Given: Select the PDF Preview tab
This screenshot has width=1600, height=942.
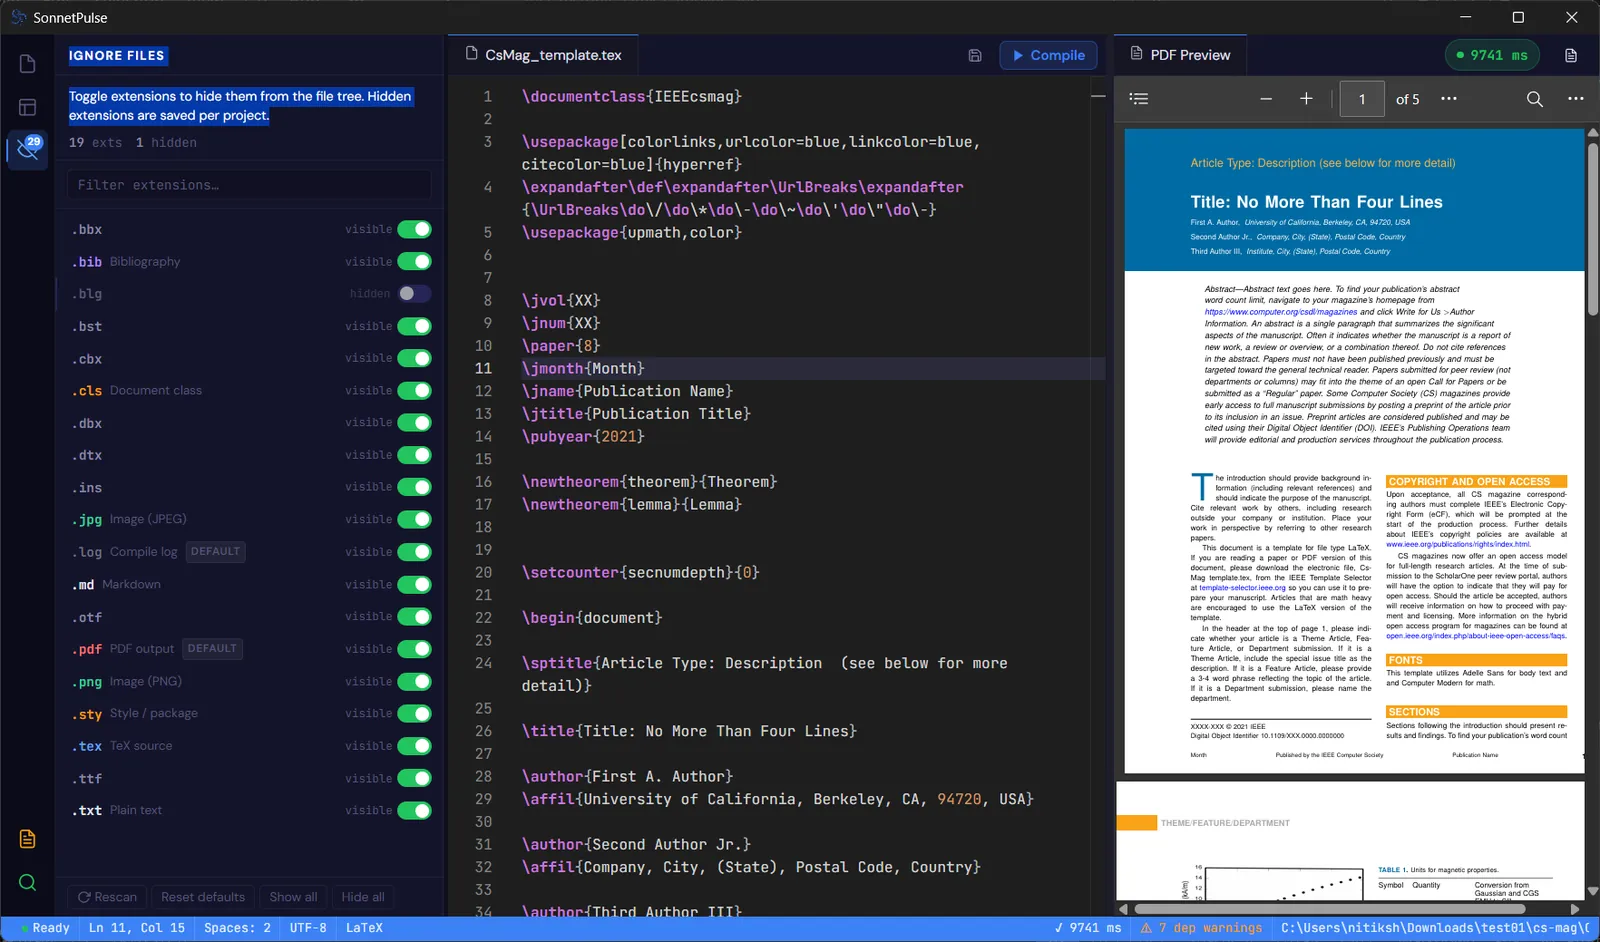Looking at the screenshot, I should point(1180,55).
